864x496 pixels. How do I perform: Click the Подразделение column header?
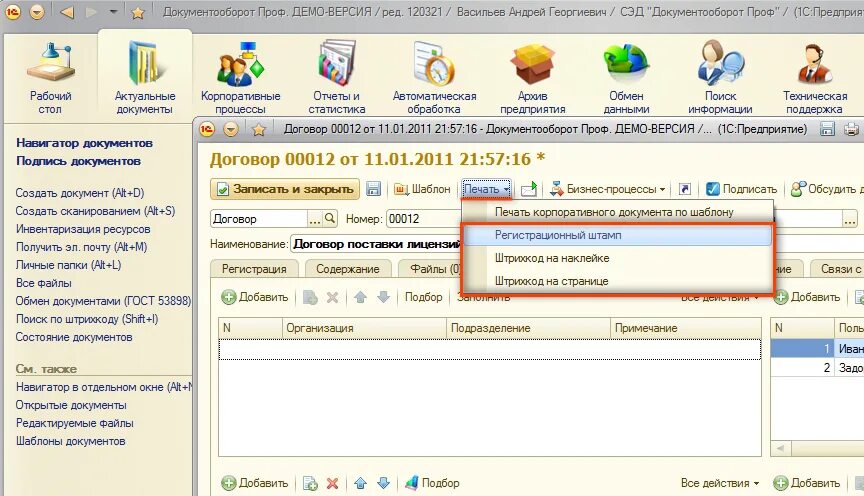tap(528, 328)
